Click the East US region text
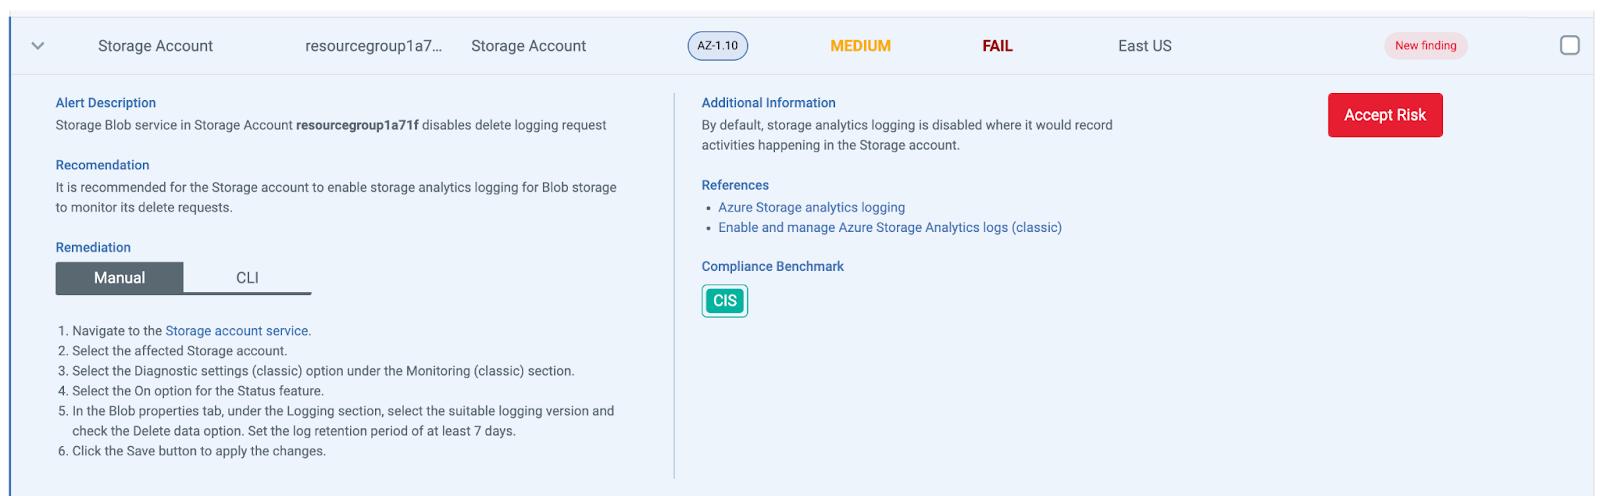 coord(1144,46)
